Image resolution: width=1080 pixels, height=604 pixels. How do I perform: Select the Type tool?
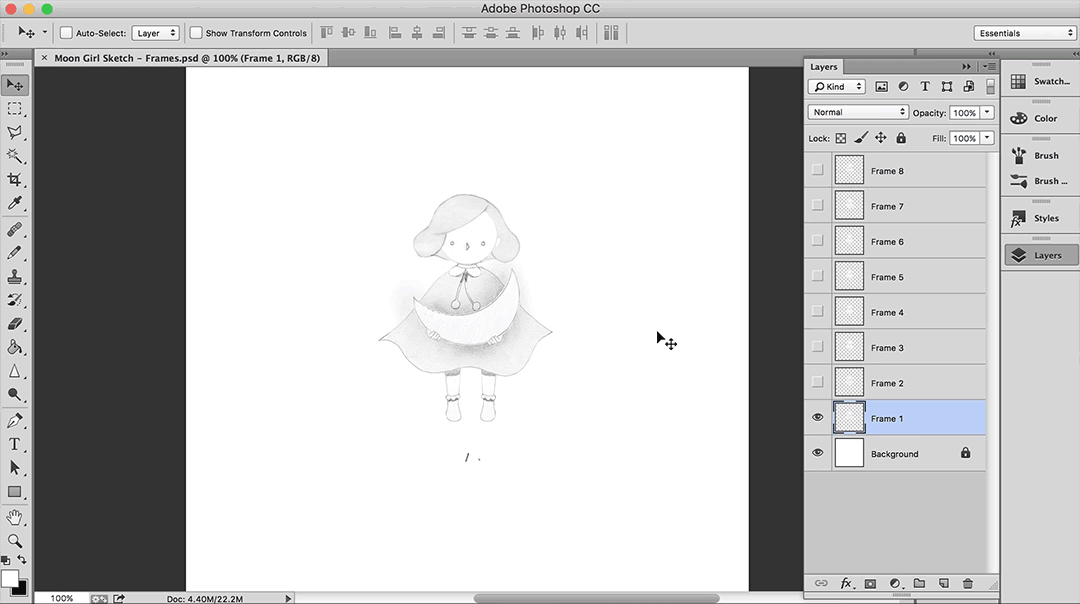tap(15, 444)
